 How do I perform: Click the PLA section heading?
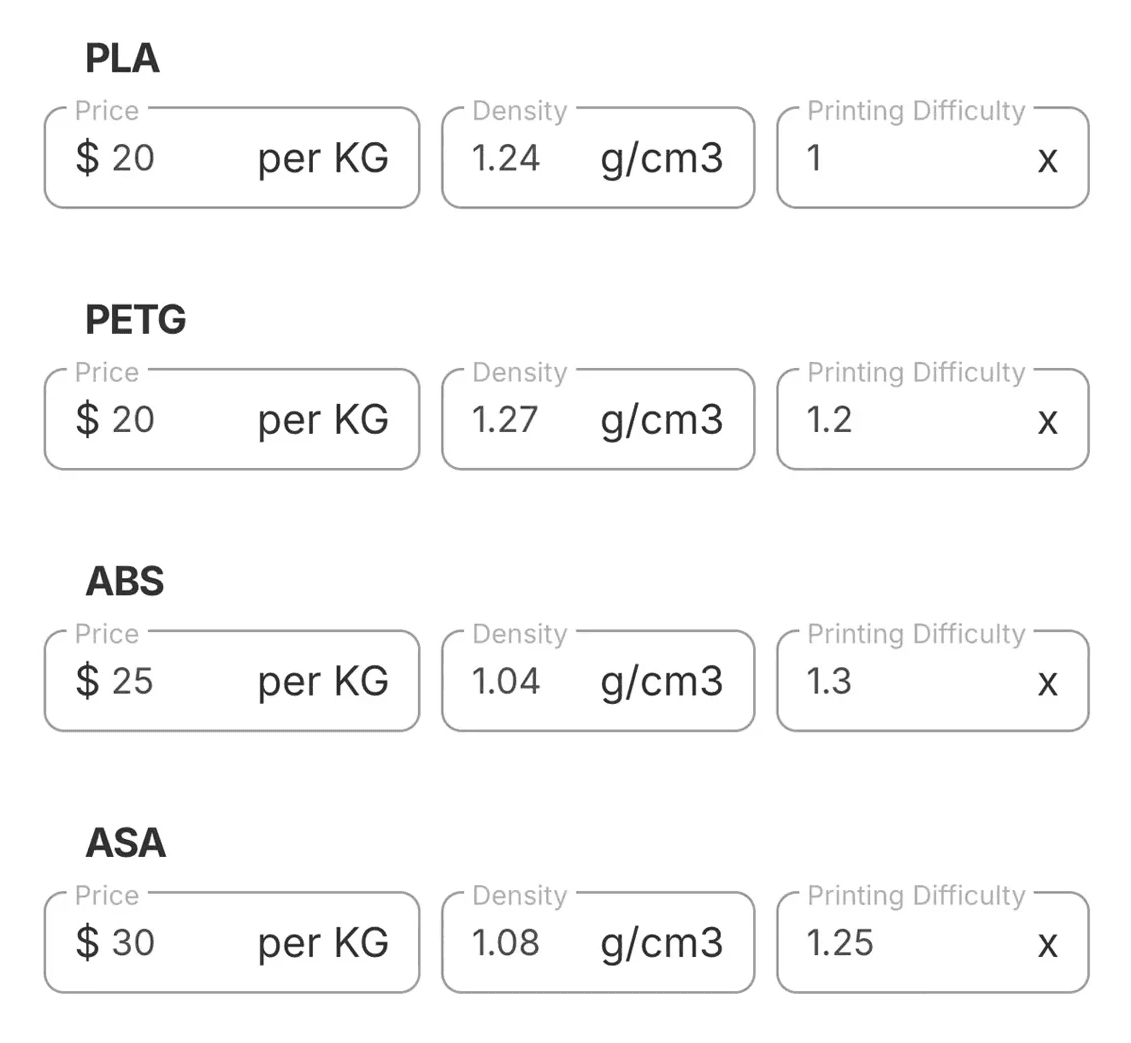(x=122, y=60)
